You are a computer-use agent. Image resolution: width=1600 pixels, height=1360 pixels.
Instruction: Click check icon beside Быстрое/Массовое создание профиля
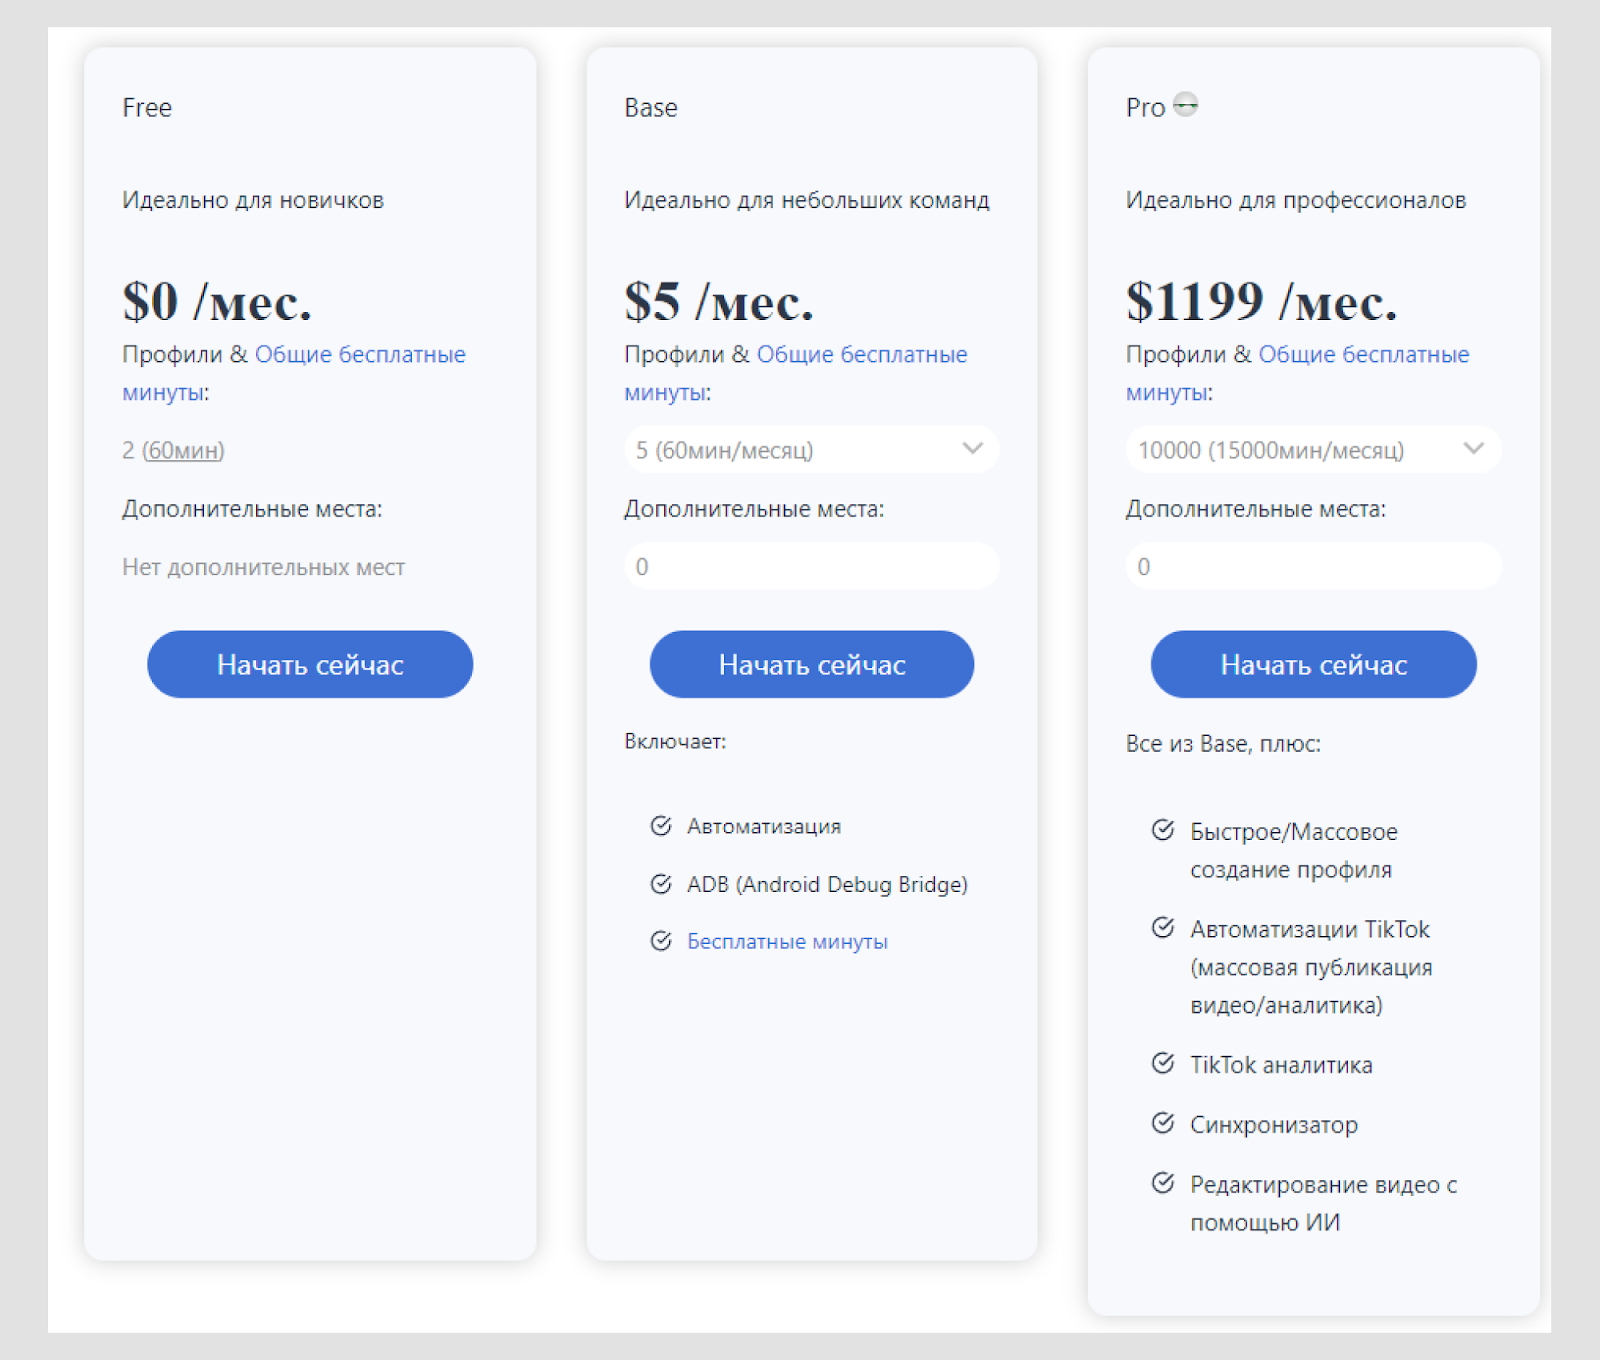pos(1163,830)
